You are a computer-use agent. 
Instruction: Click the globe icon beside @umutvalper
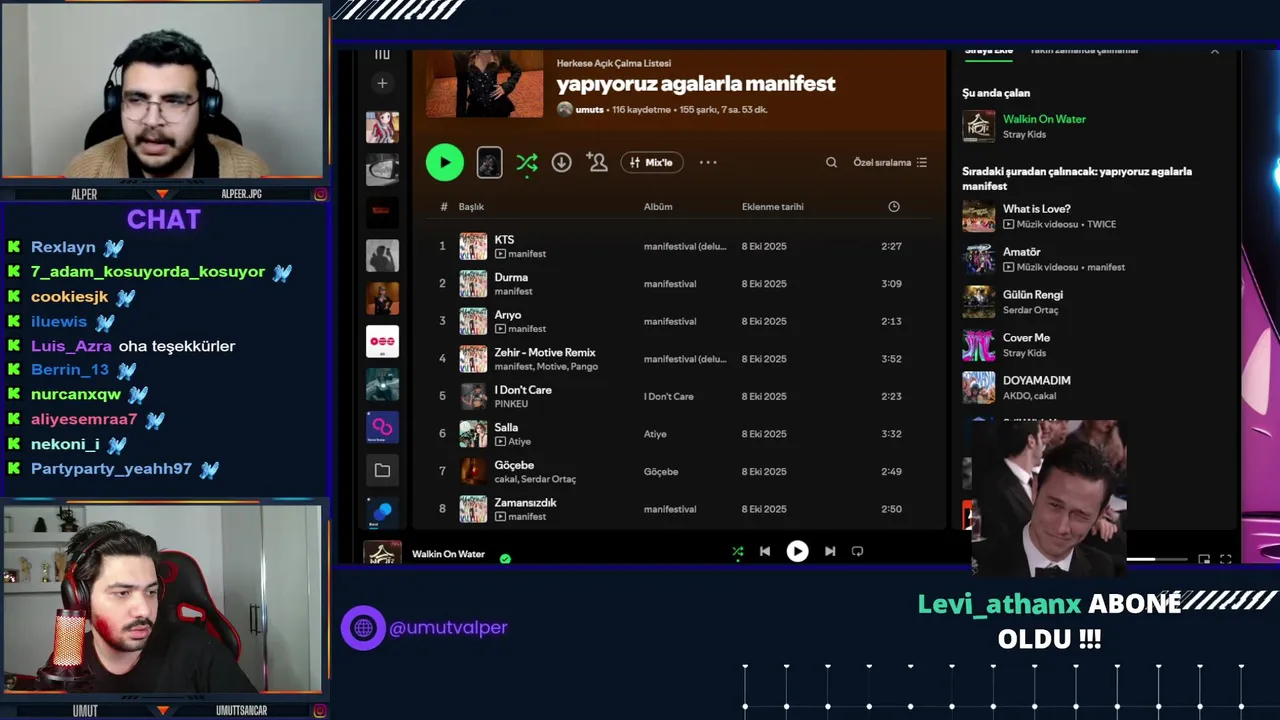(363, 628)
